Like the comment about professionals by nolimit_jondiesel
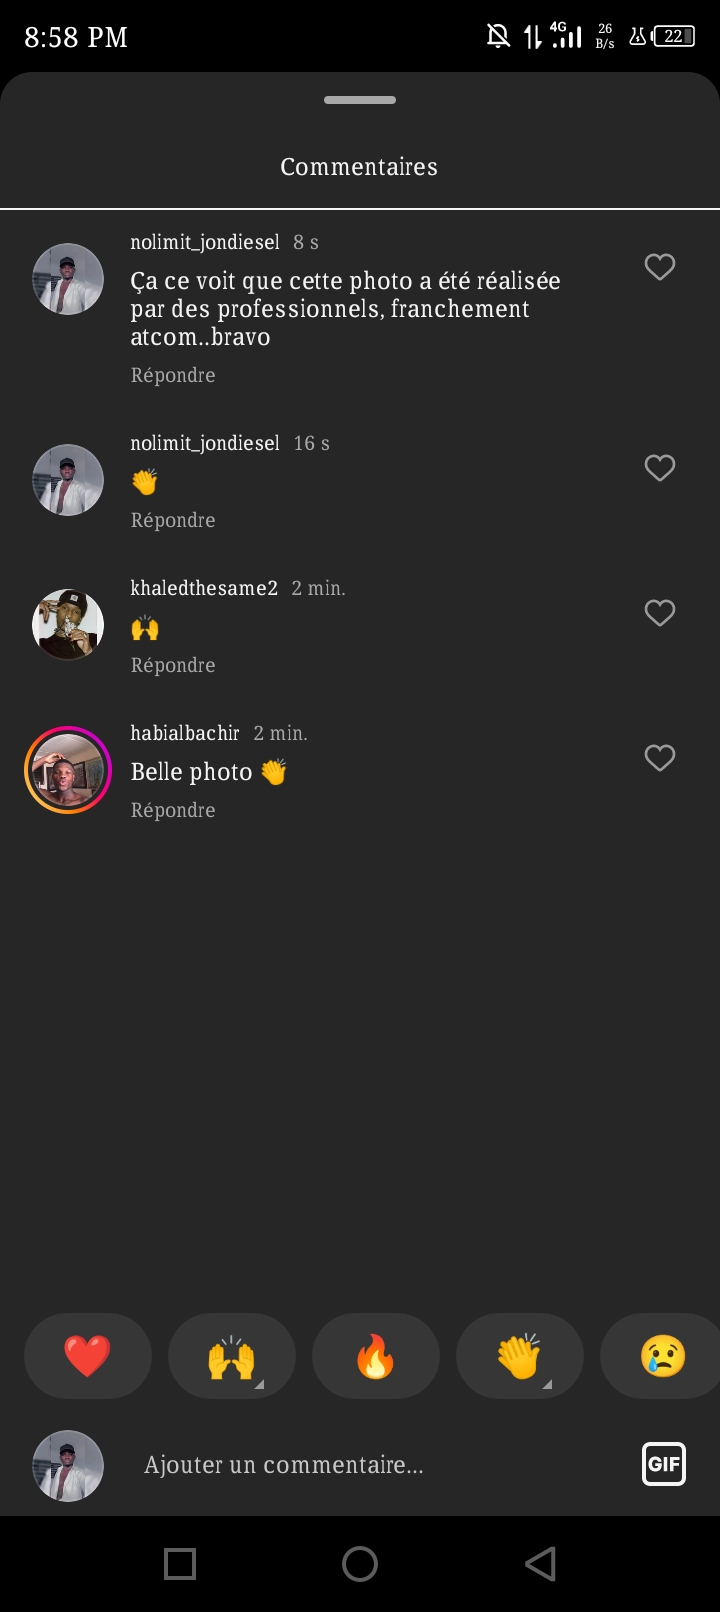This screenshot has width=720, height=1612. 659,267
